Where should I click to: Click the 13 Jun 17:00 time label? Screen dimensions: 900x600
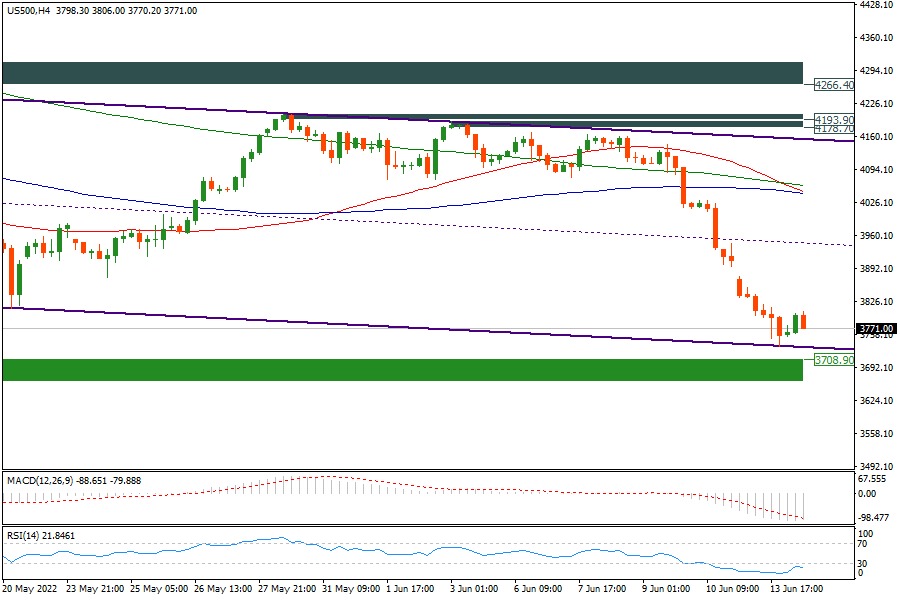coord(795,590)
